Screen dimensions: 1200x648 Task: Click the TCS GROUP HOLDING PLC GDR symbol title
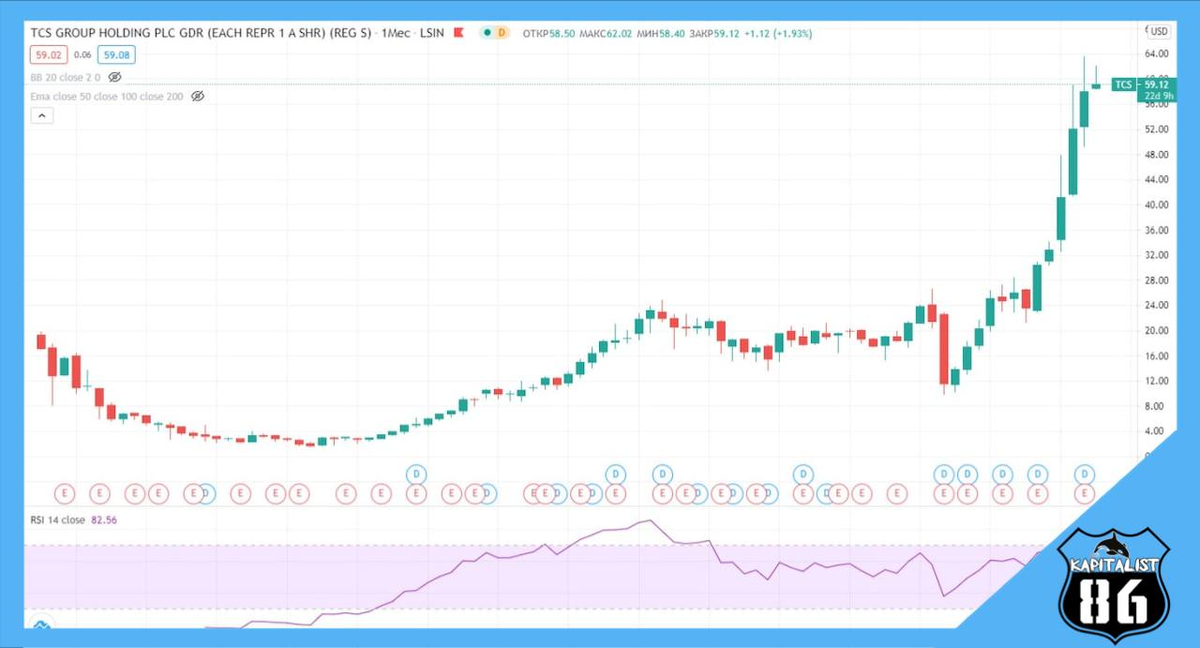(x=201, y=33)
